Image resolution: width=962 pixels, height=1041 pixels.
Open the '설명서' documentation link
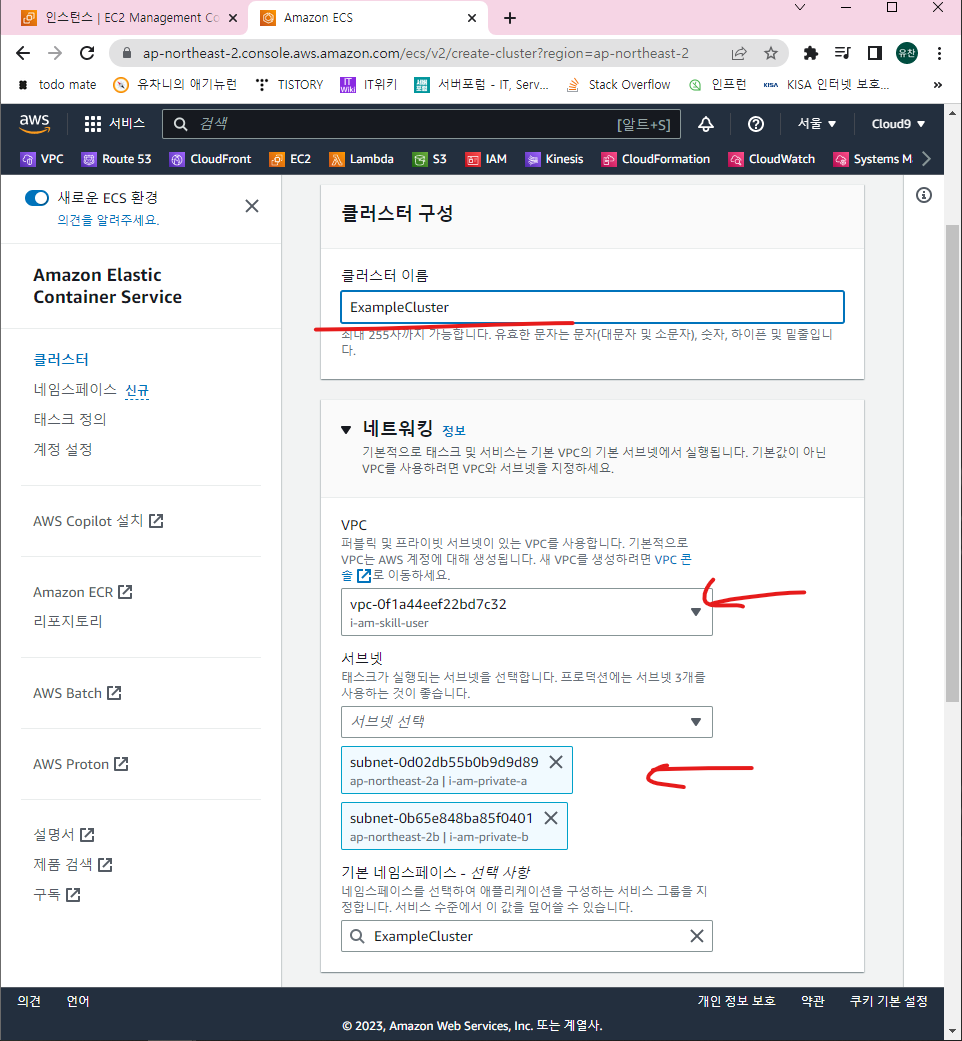pos(64,835)
